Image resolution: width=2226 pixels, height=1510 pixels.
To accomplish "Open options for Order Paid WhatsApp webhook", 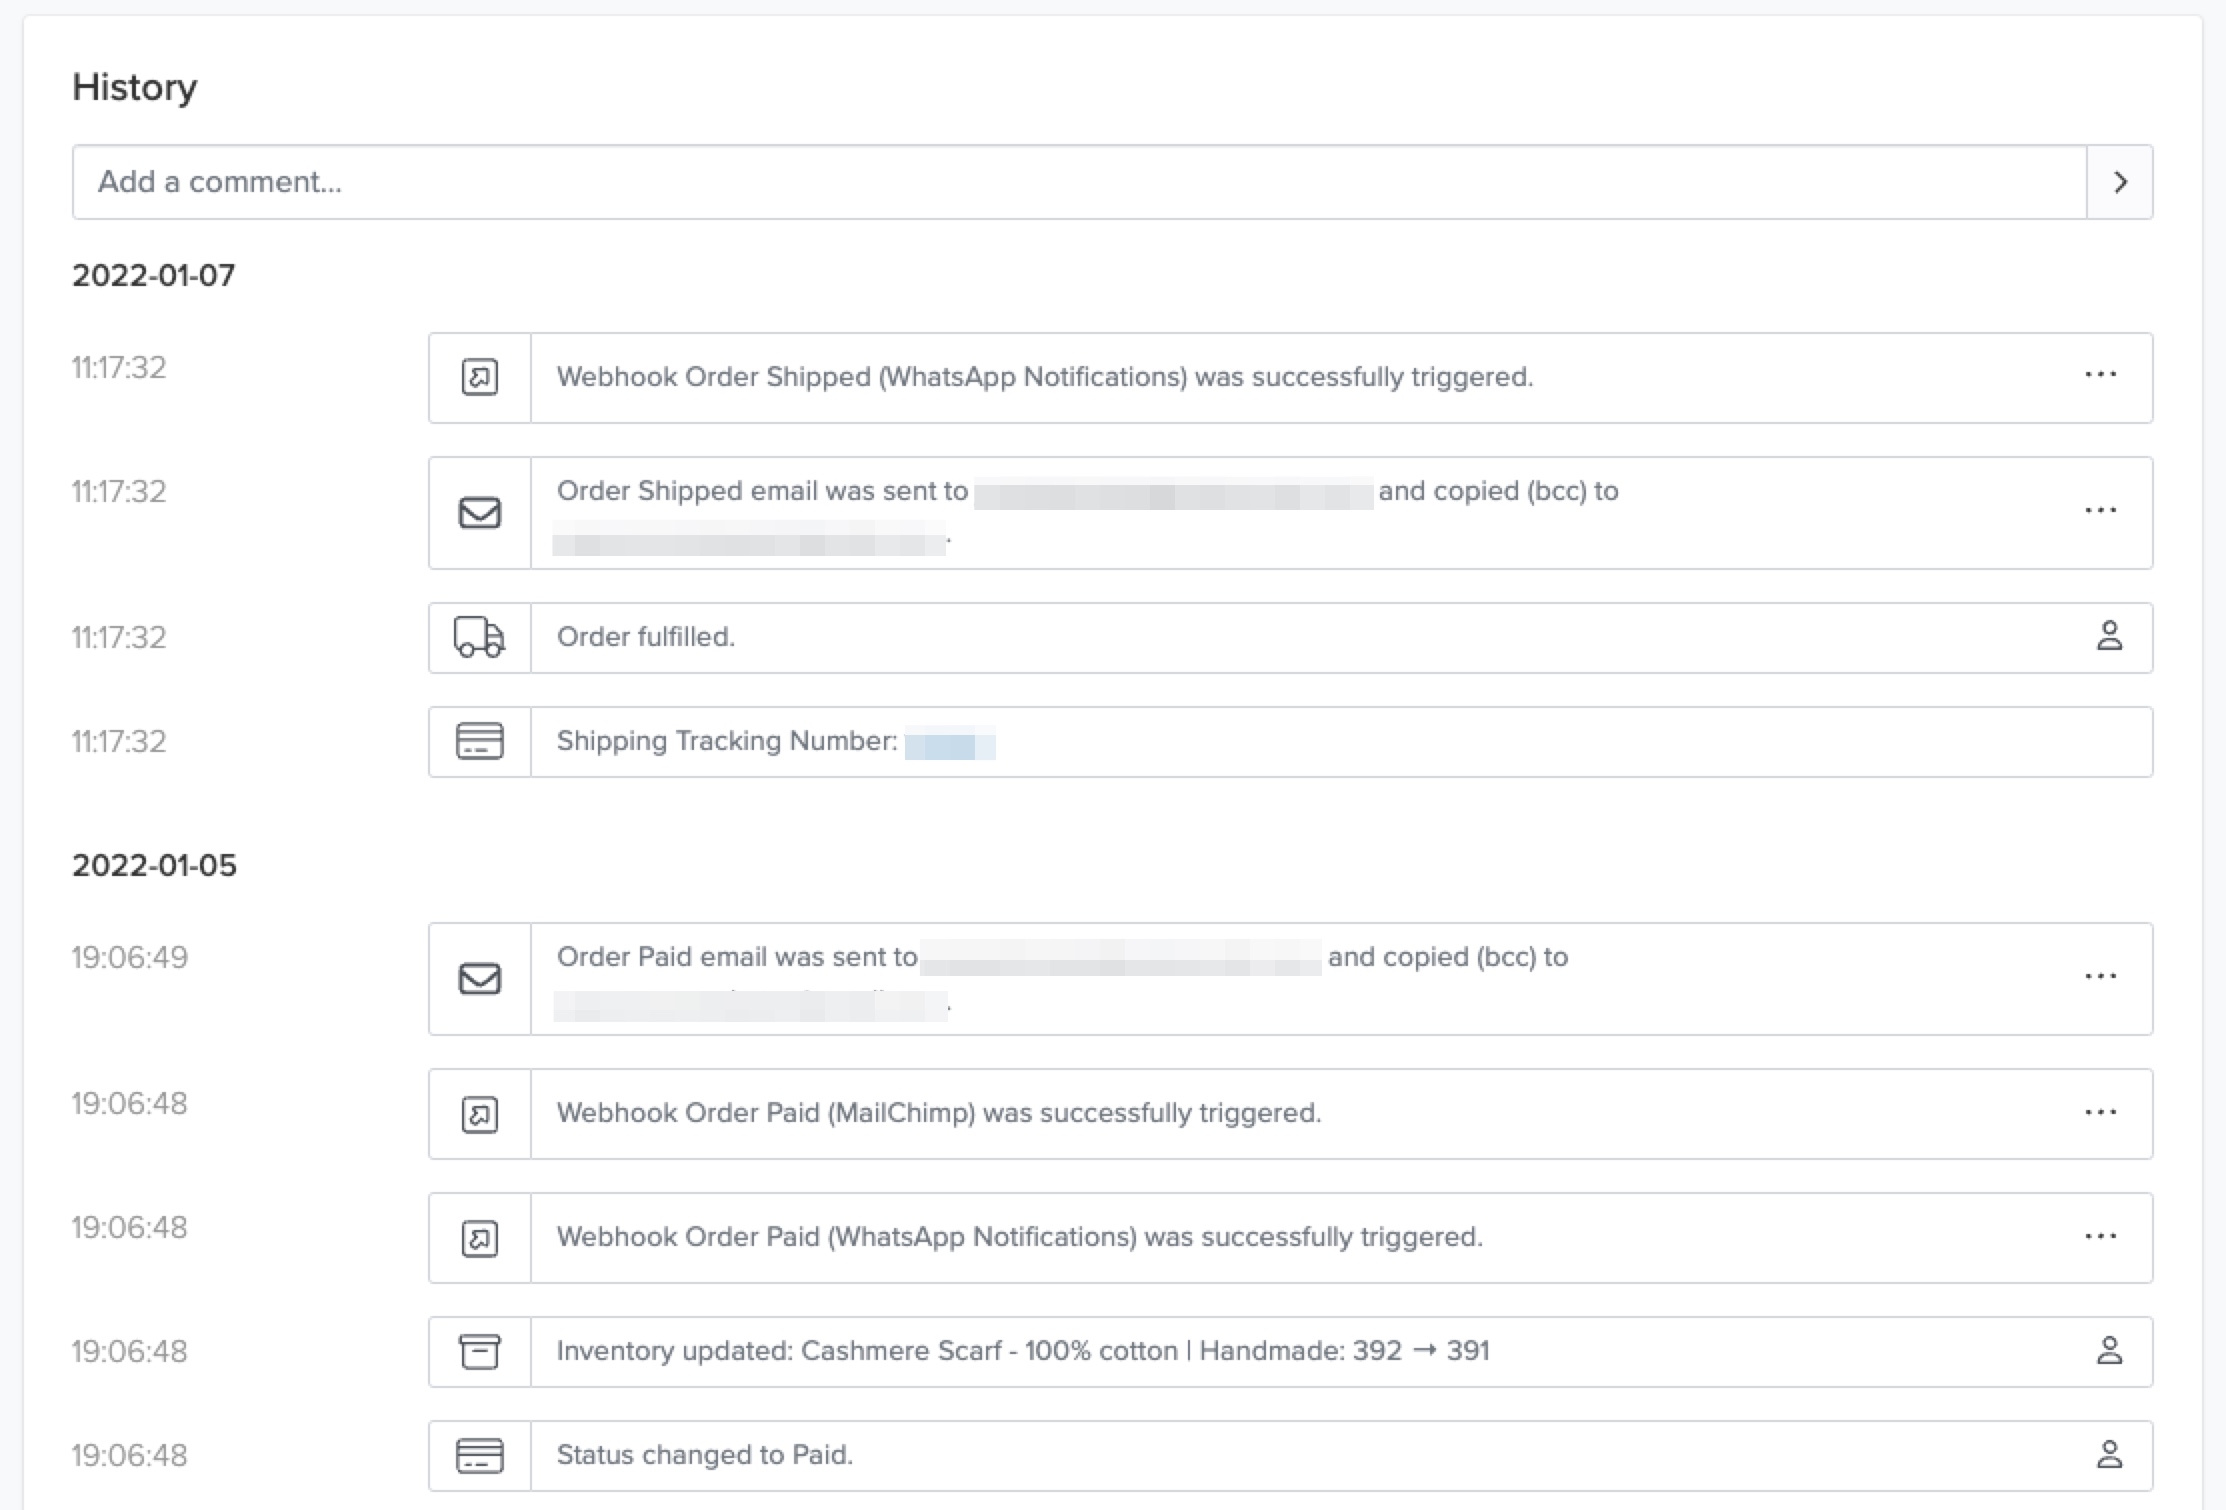I will coord(2100,1237).
